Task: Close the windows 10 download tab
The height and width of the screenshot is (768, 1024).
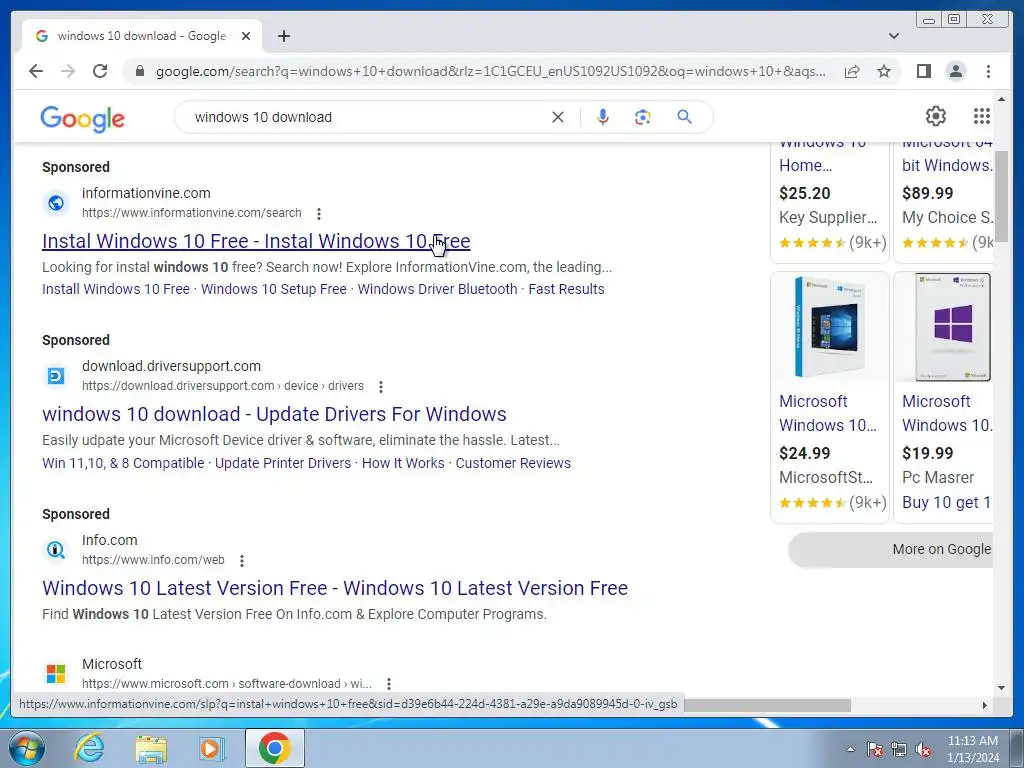Action: (x=246, y=36)
